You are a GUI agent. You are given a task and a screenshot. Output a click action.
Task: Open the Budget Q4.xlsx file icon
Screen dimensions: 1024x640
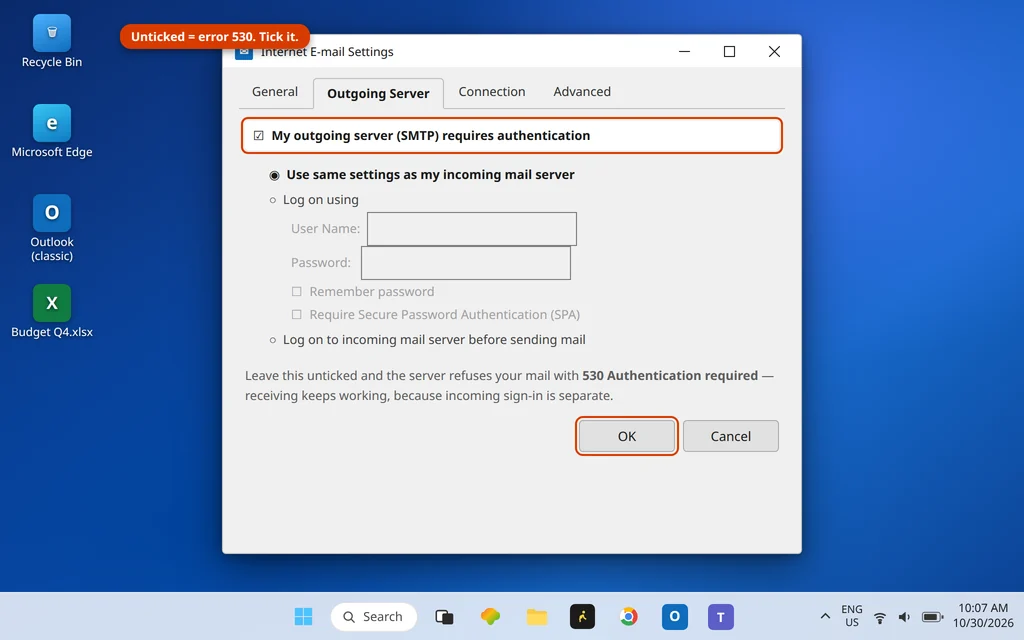point(52,312)
